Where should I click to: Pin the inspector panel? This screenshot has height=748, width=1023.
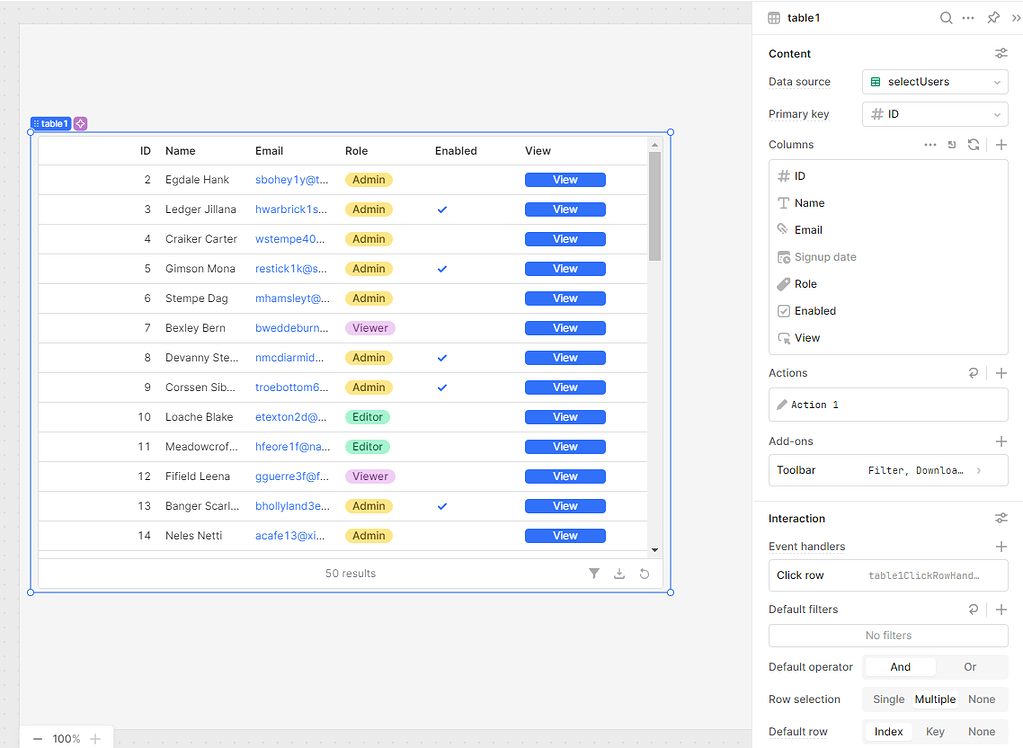tap(993, 18)
